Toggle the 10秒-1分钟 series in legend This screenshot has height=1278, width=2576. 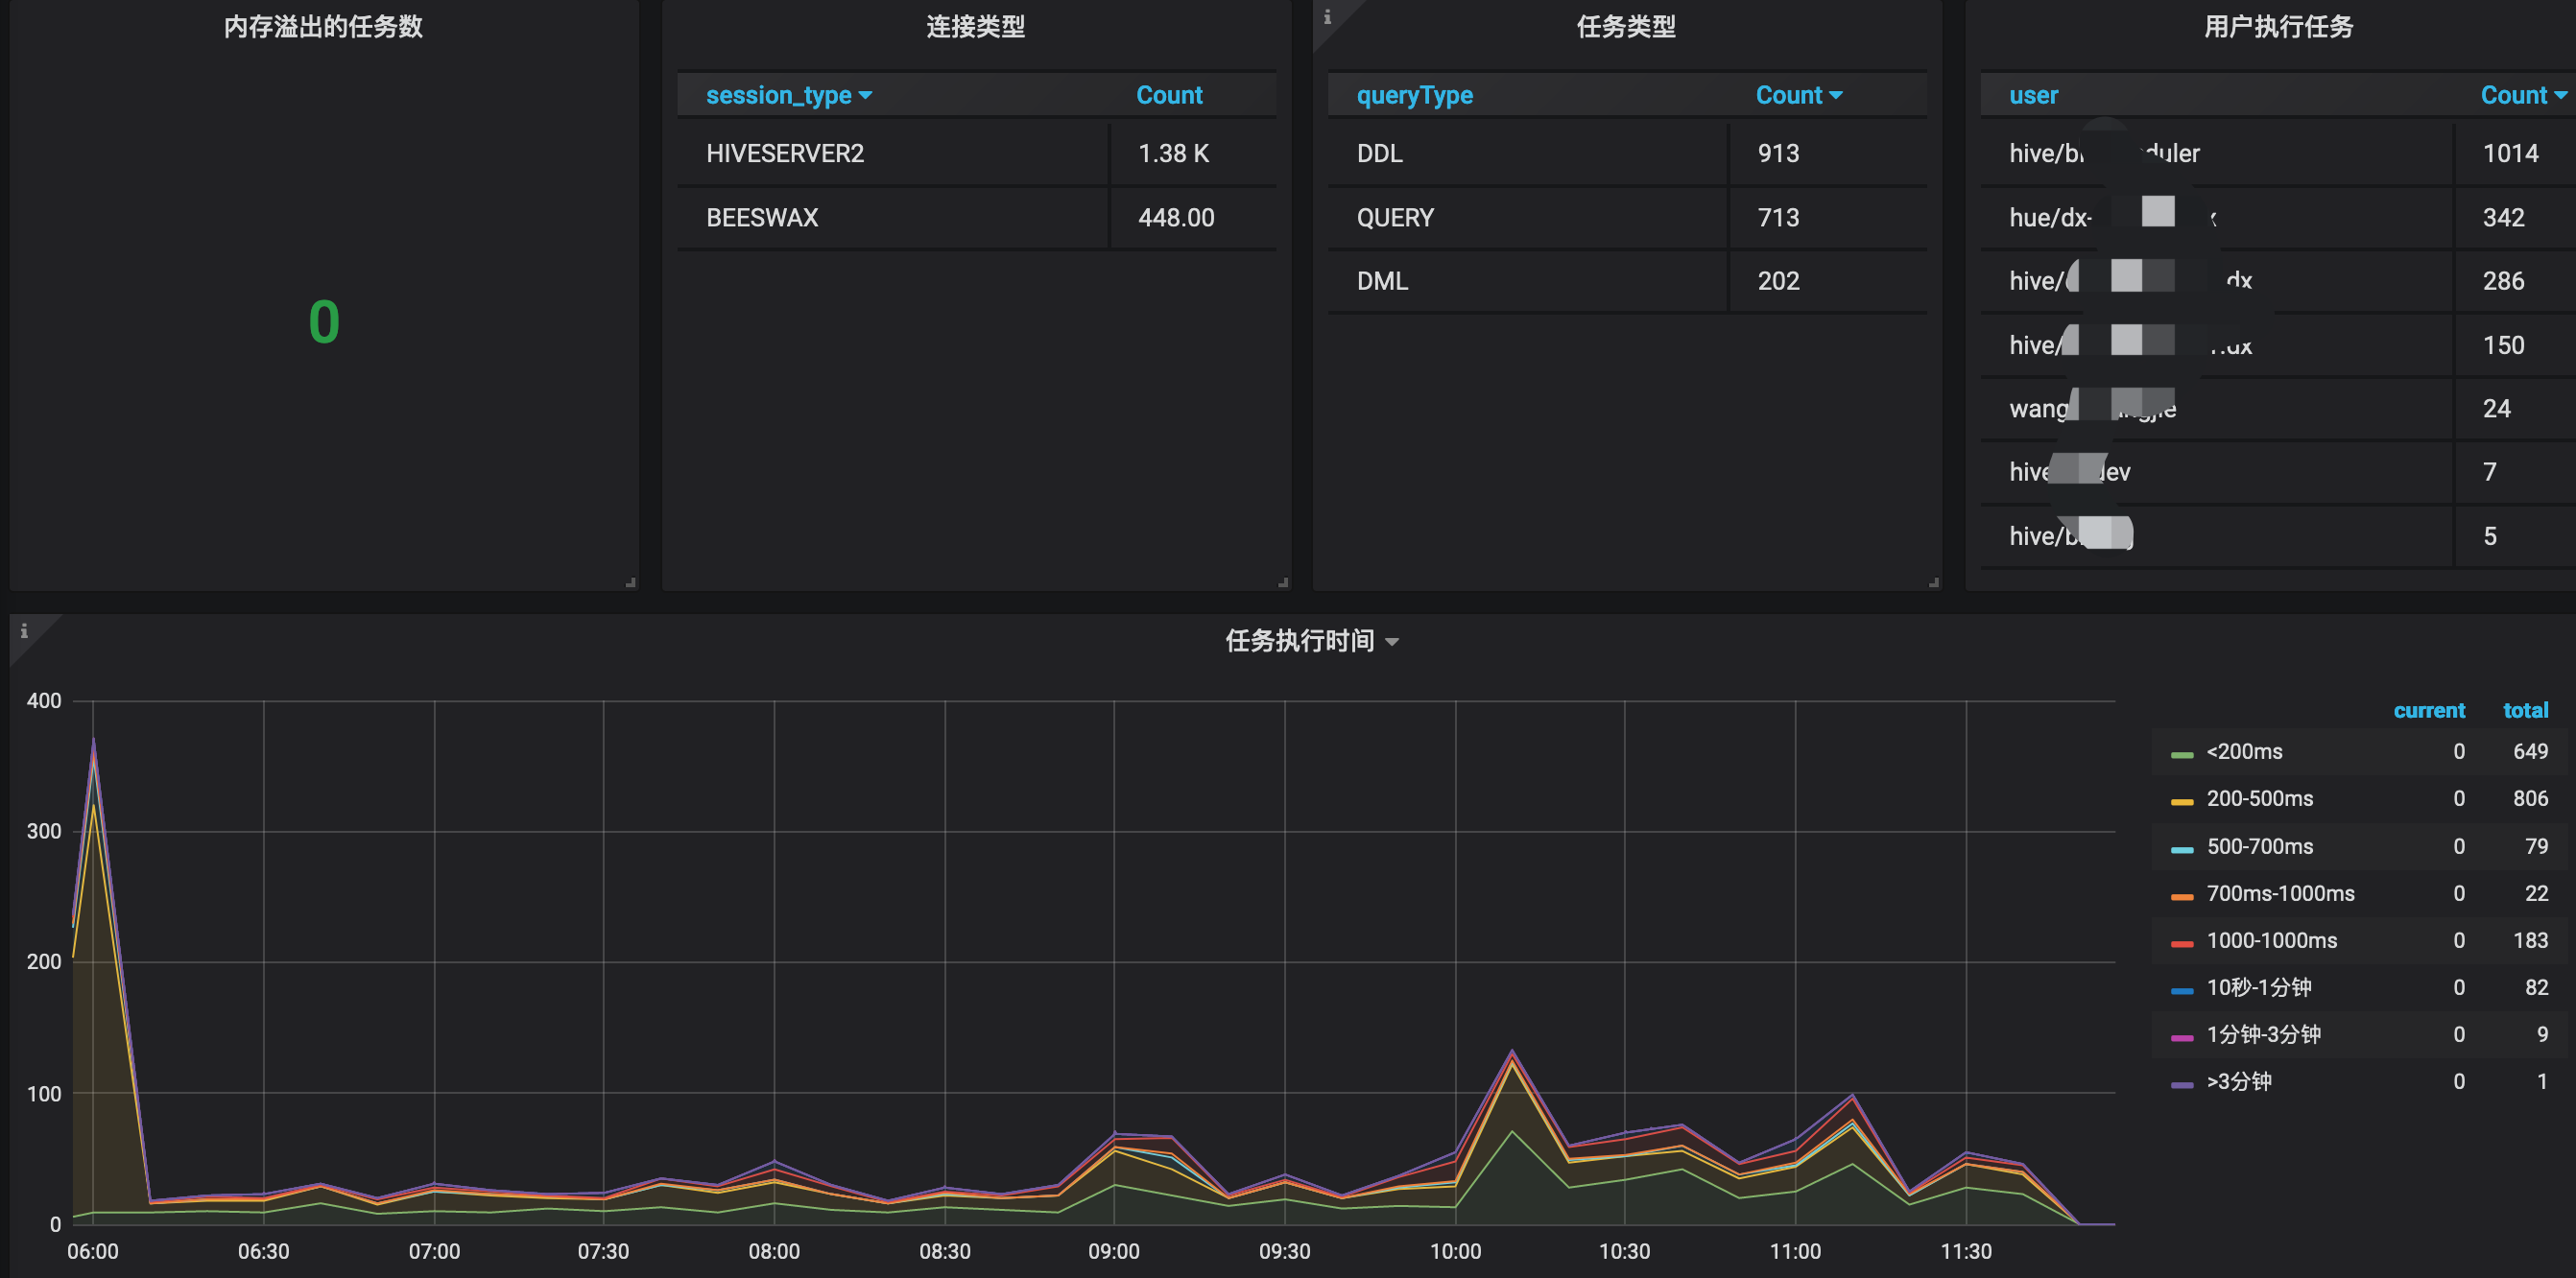click(x=2258, y=987)
